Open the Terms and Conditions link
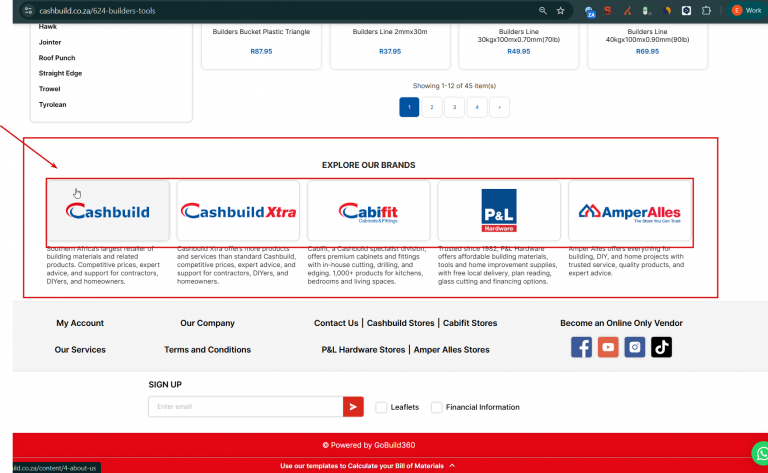The height and width of the screenshot is (473, 768). tap(207, 350)
